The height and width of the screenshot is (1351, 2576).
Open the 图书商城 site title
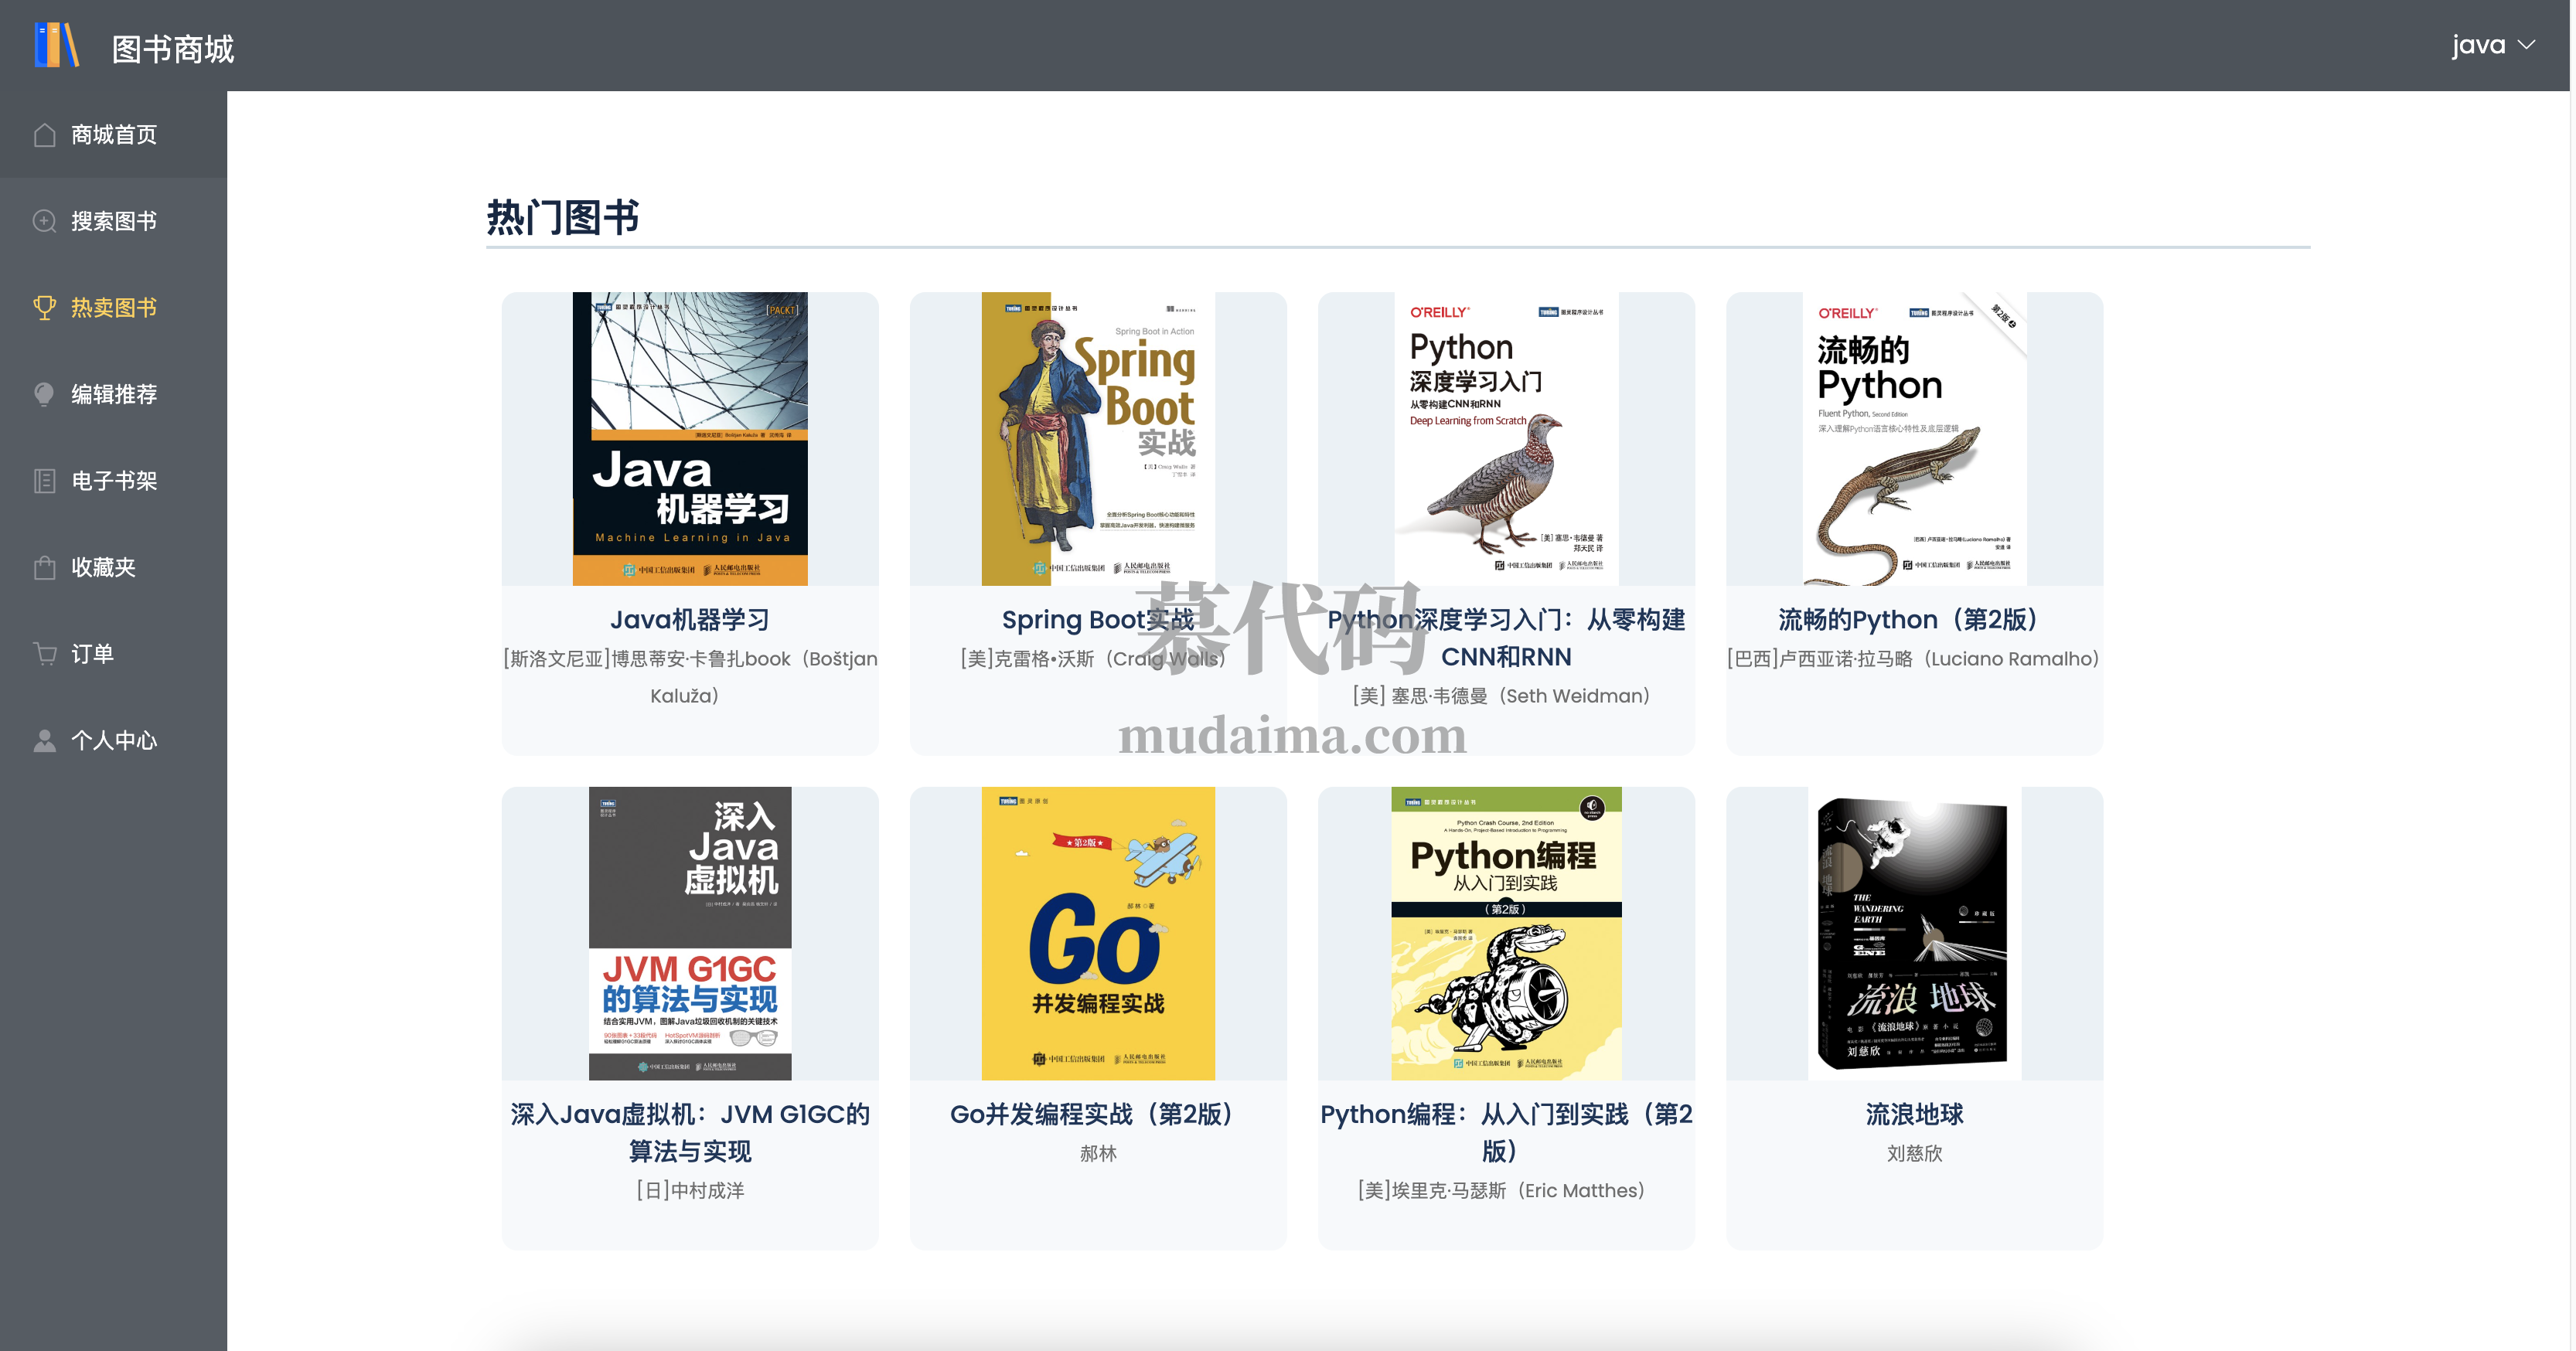172,49
